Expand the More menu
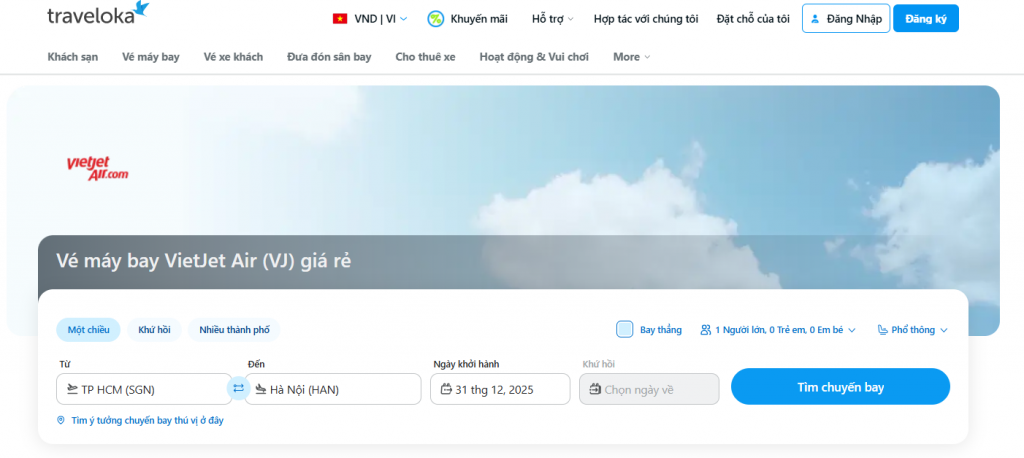 pyautogui.click(x=632, y=57)
